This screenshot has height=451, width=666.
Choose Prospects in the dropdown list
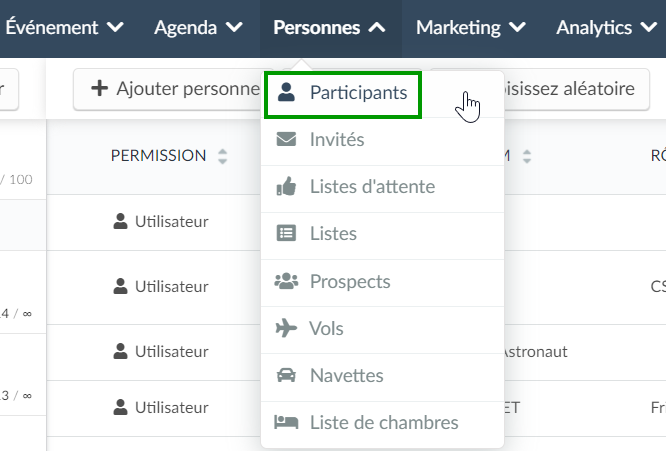coord(382,281)
